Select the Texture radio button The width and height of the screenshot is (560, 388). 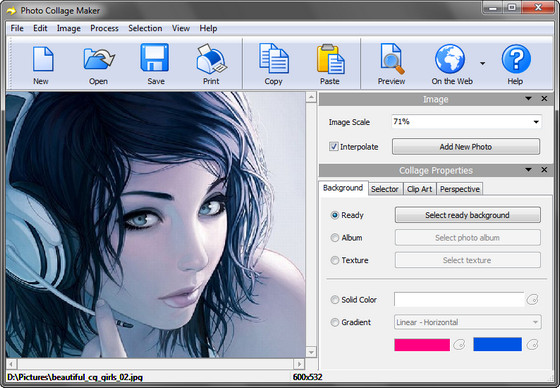point(335,260)
